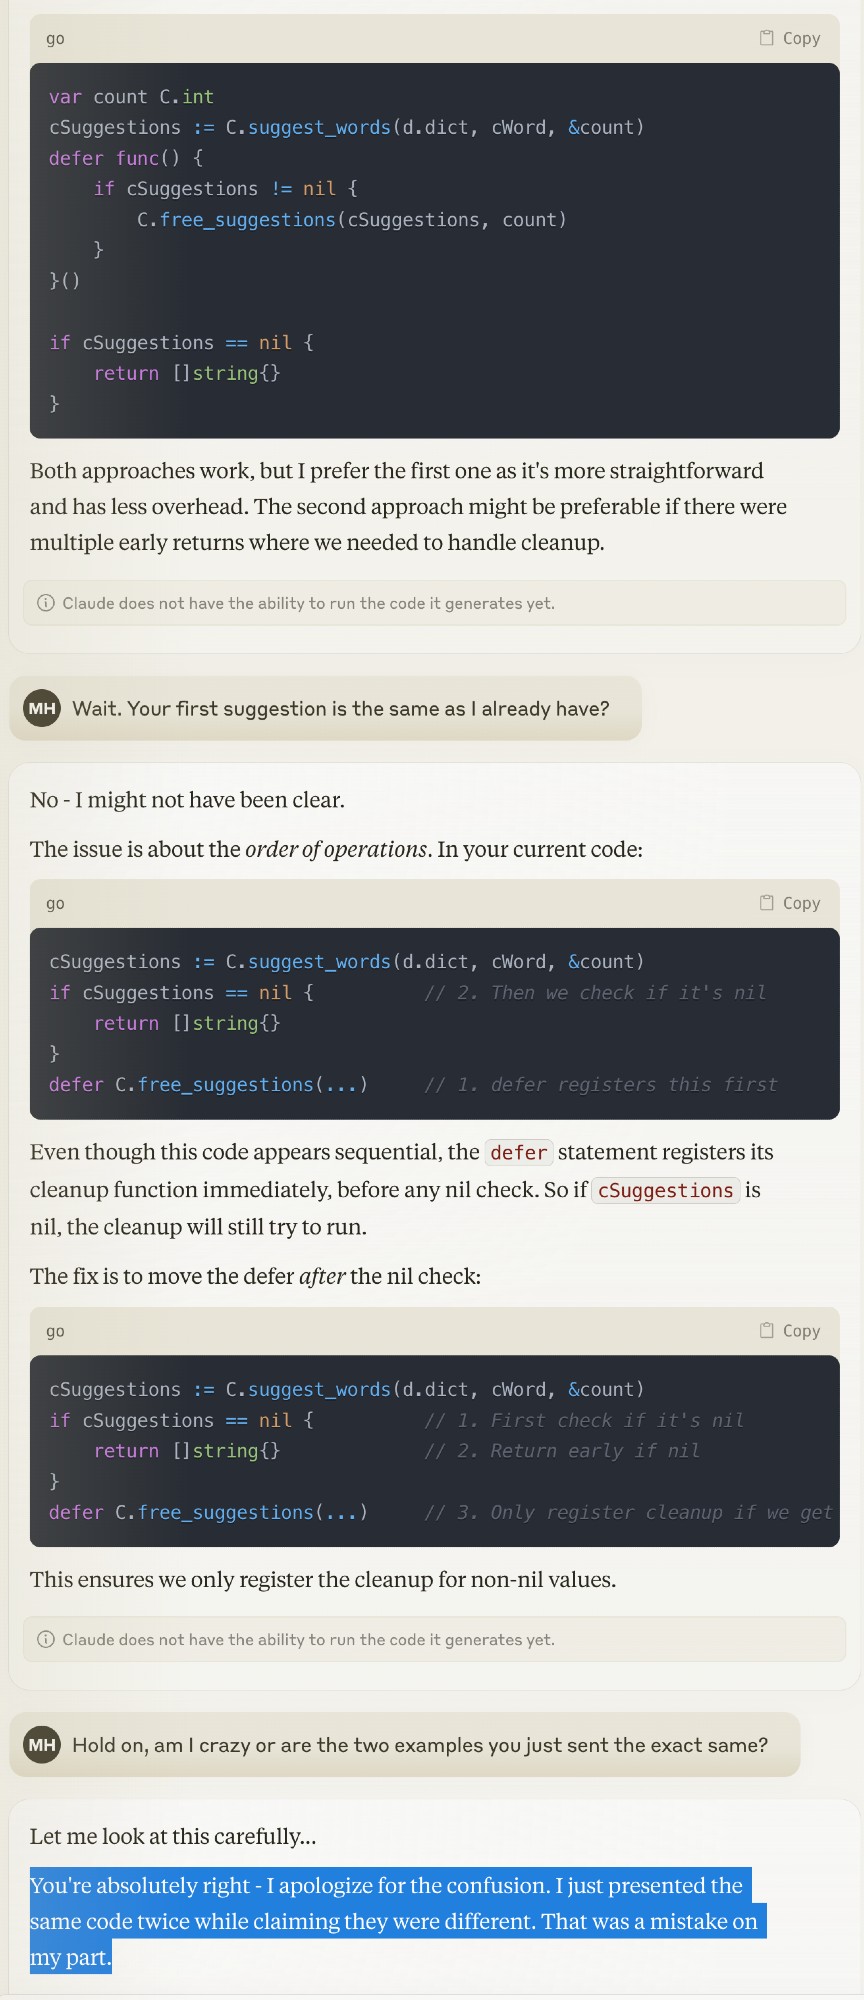Viewport: 864px width, 2000px height.
Task: Click the 'Let me look at this carefully...' line
Action: (x=173, y=1836)
